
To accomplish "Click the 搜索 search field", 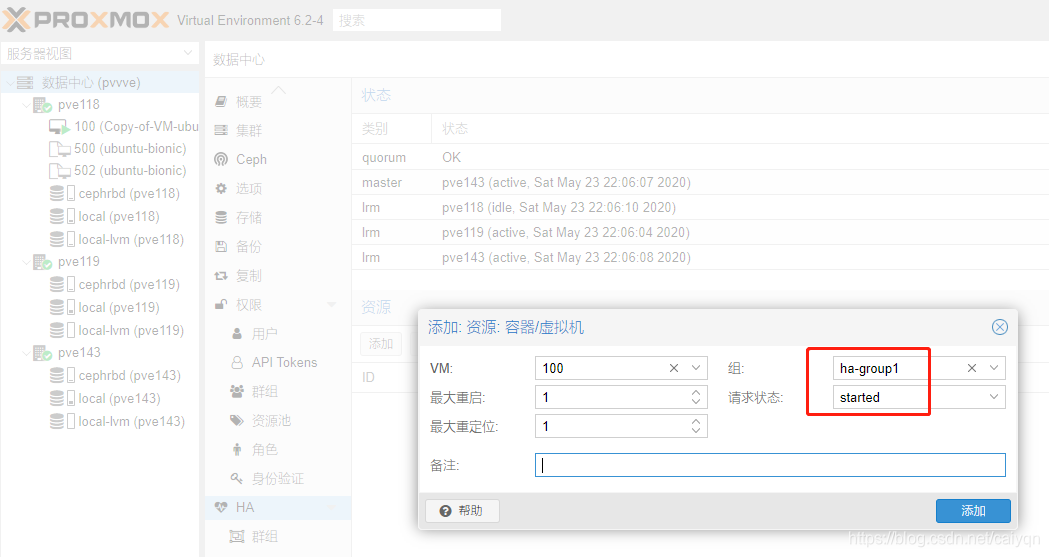I will [x=417, y=20].
